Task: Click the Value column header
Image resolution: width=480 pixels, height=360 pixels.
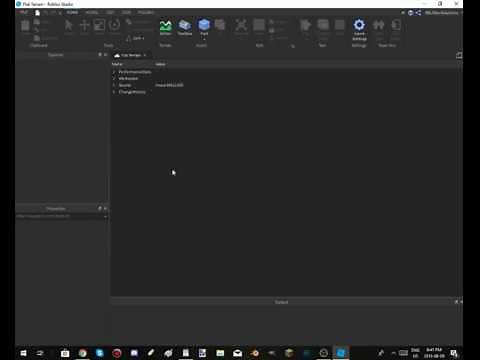Action: coord(160,64)
